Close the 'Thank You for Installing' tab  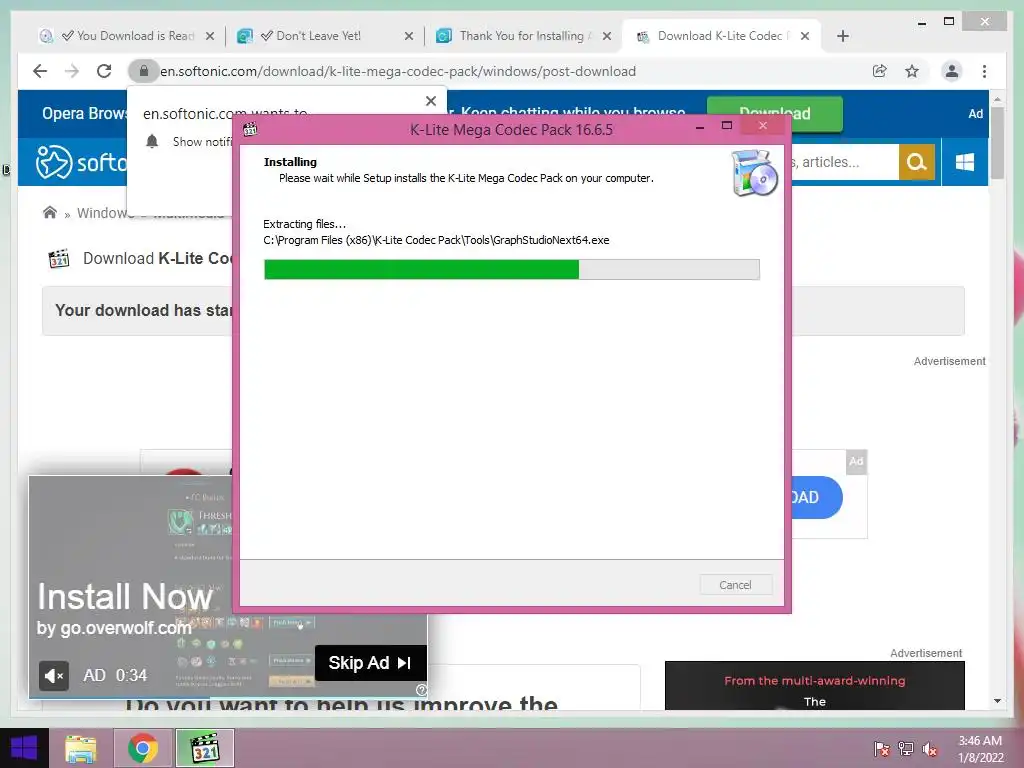tap(607, 36)
